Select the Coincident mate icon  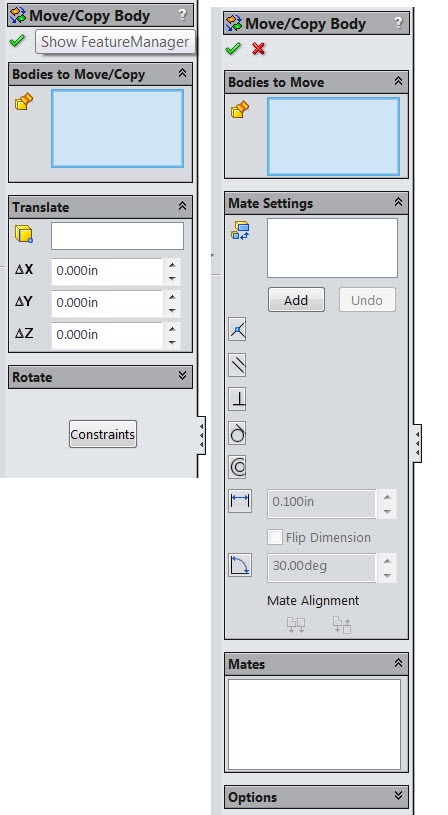[238, 330]
